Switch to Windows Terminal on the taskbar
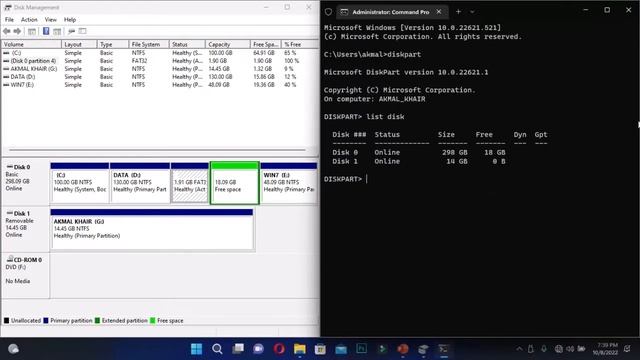 (444, 349)
